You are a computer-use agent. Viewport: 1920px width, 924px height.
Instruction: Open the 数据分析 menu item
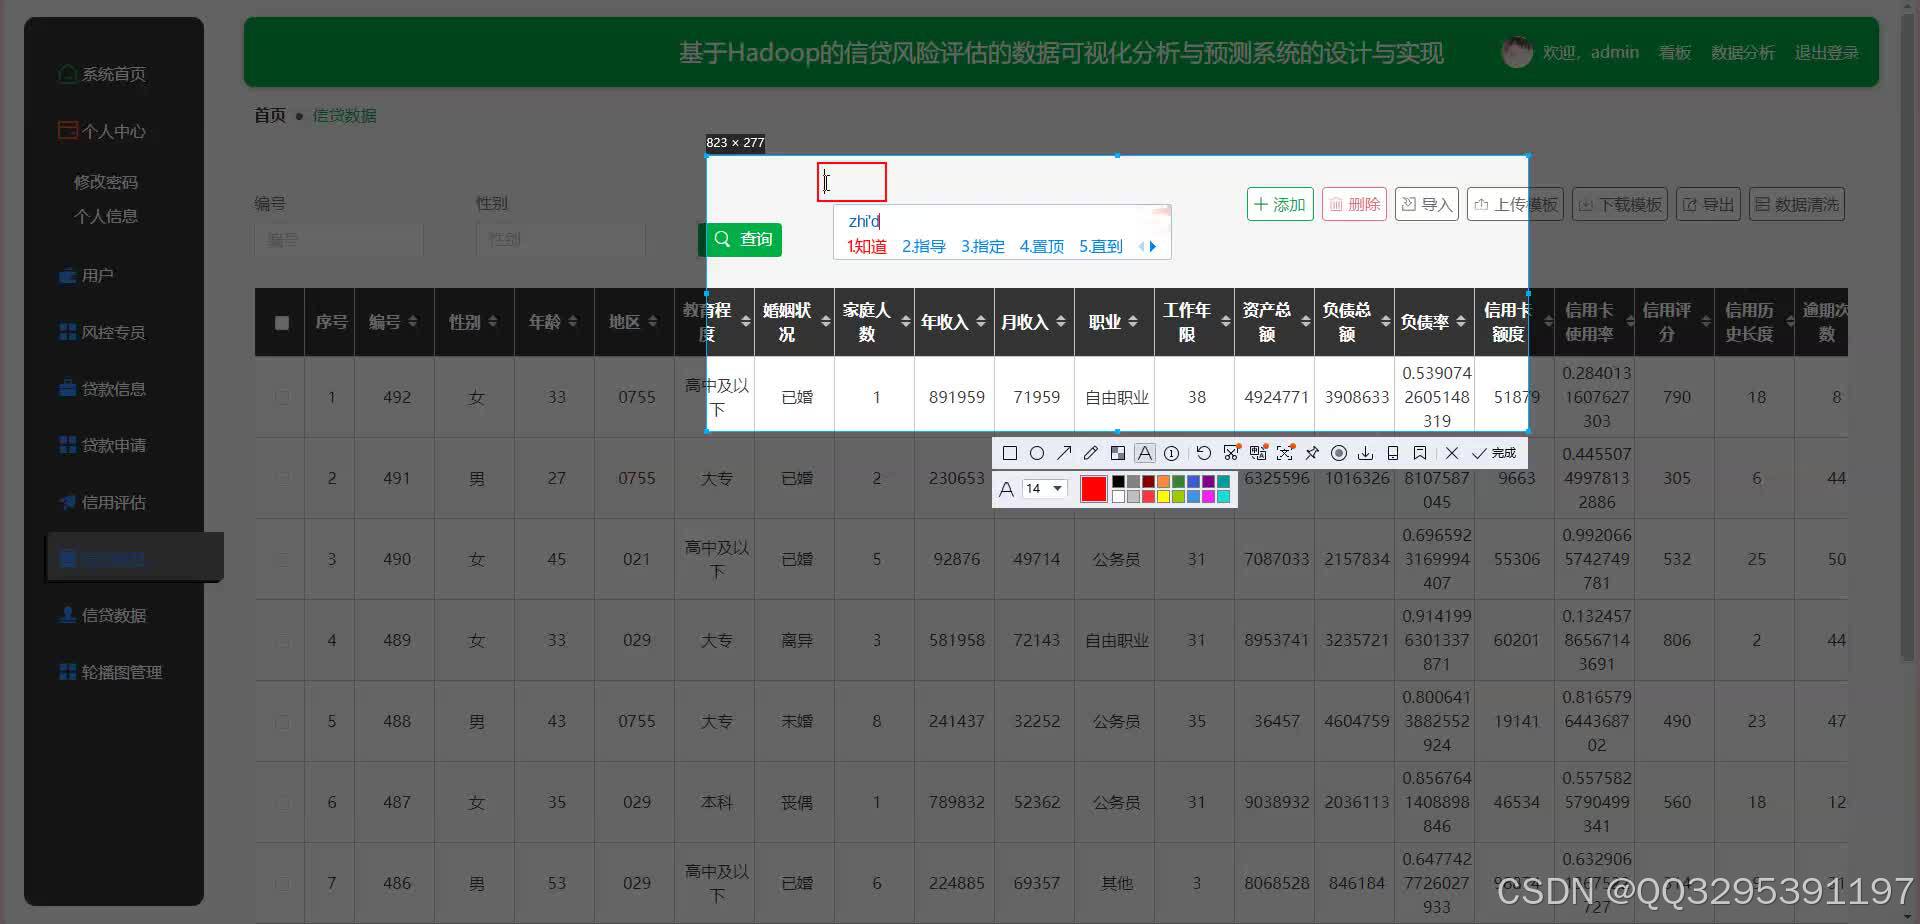point(1743,52)
